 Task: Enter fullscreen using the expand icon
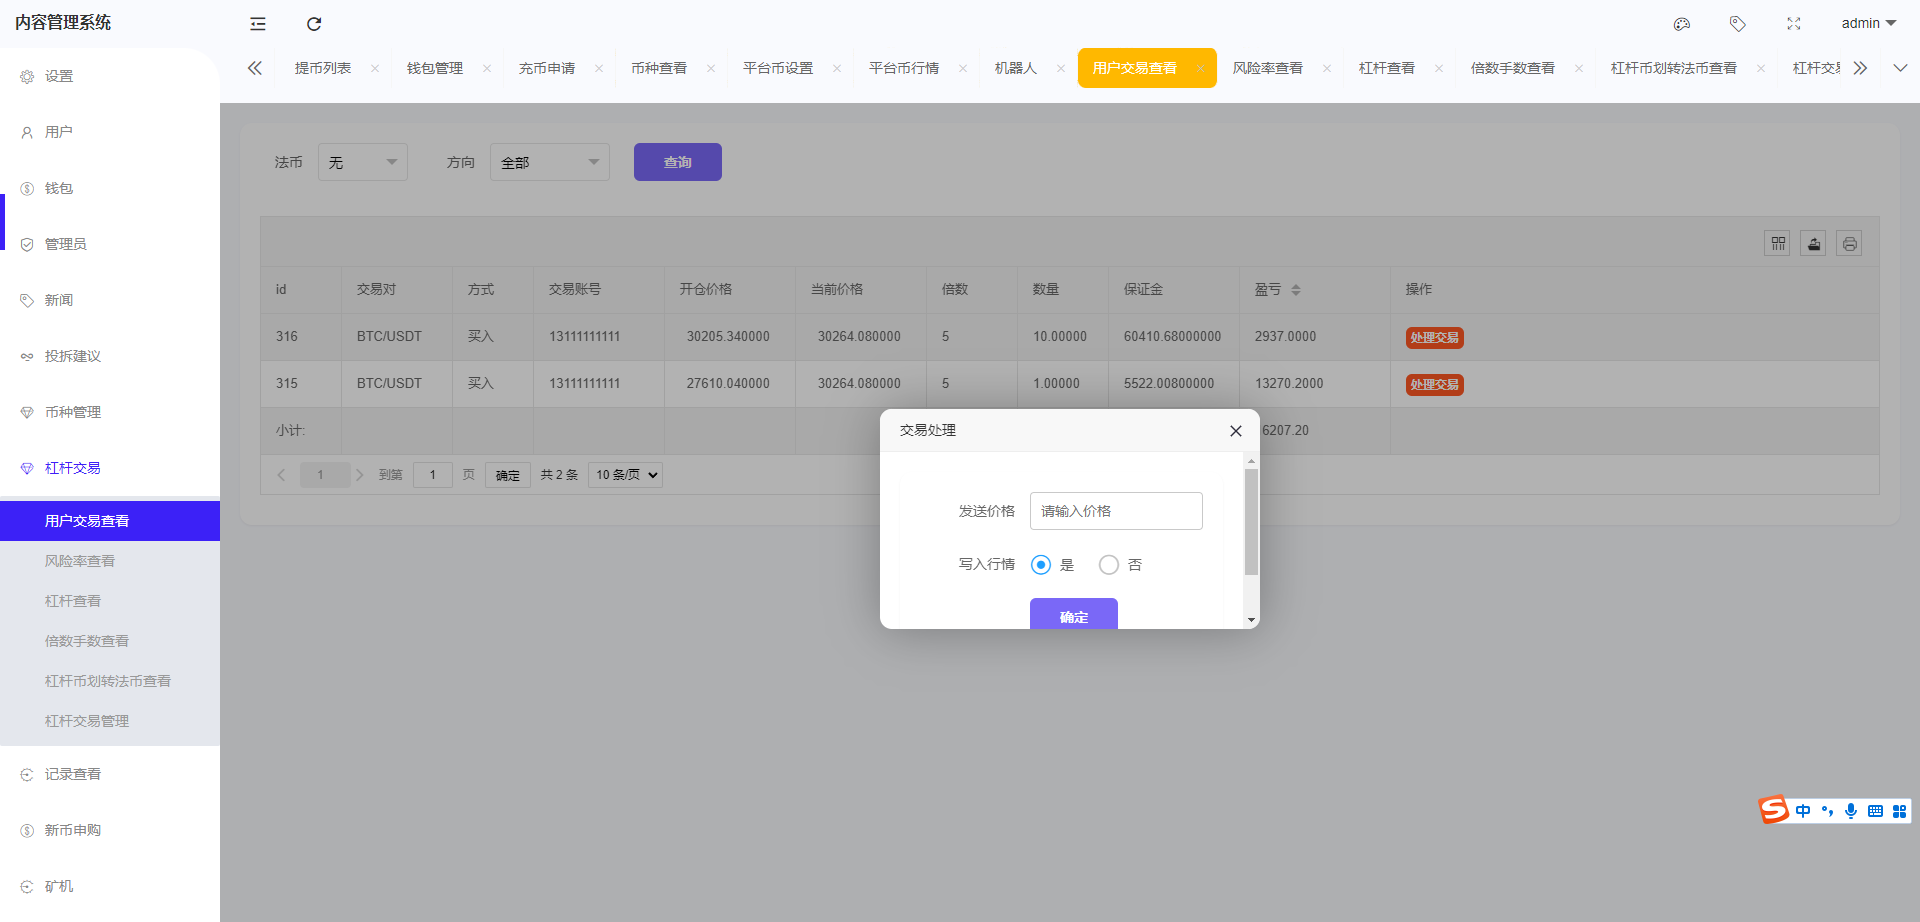tap(1794, 24)
